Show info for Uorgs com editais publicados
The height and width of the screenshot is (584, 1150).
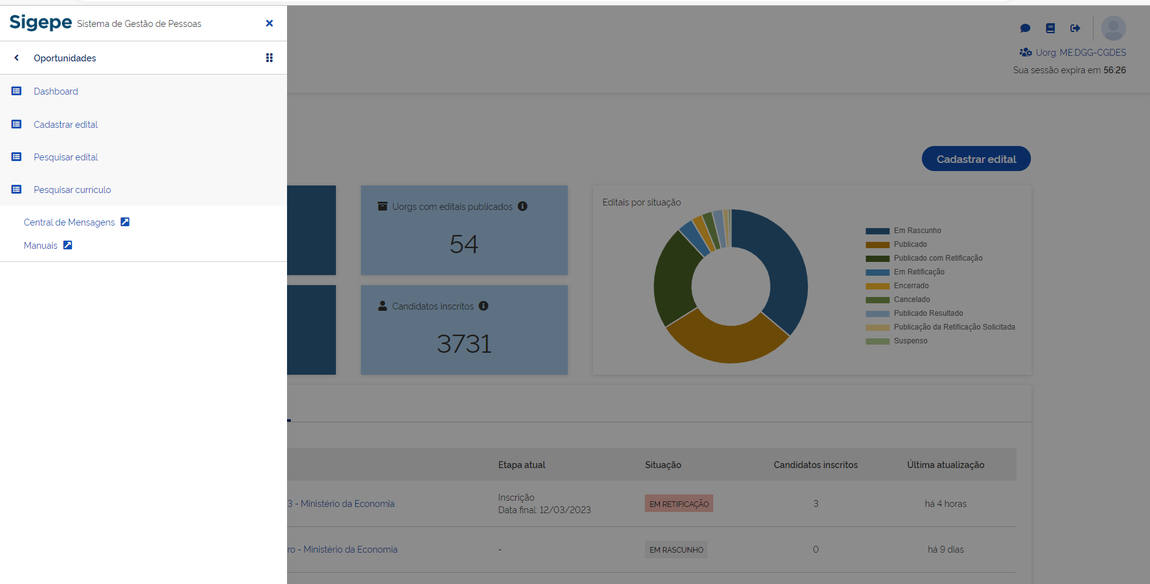click(522, 206)
